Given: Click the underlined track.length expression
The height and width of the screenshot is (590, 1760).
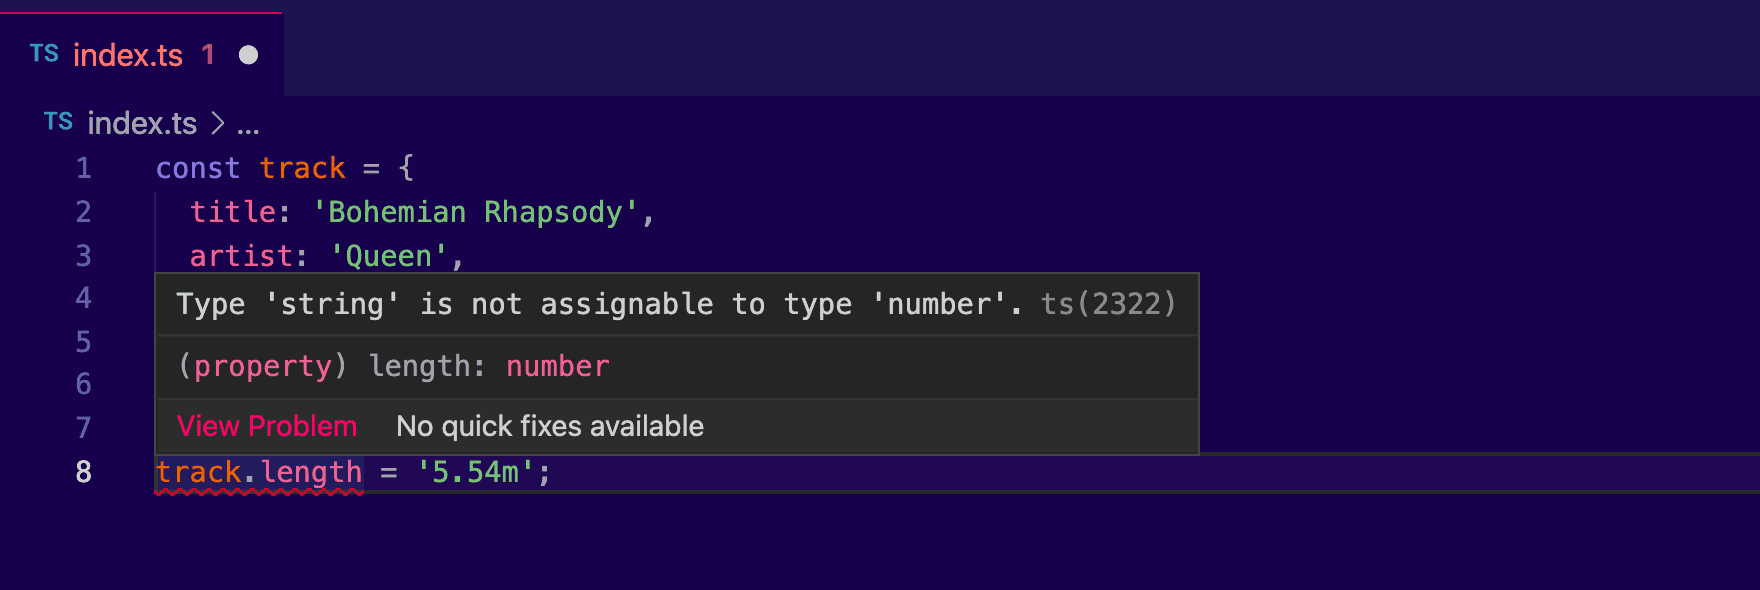Looking at the screenshot, I should pos(259,472).
